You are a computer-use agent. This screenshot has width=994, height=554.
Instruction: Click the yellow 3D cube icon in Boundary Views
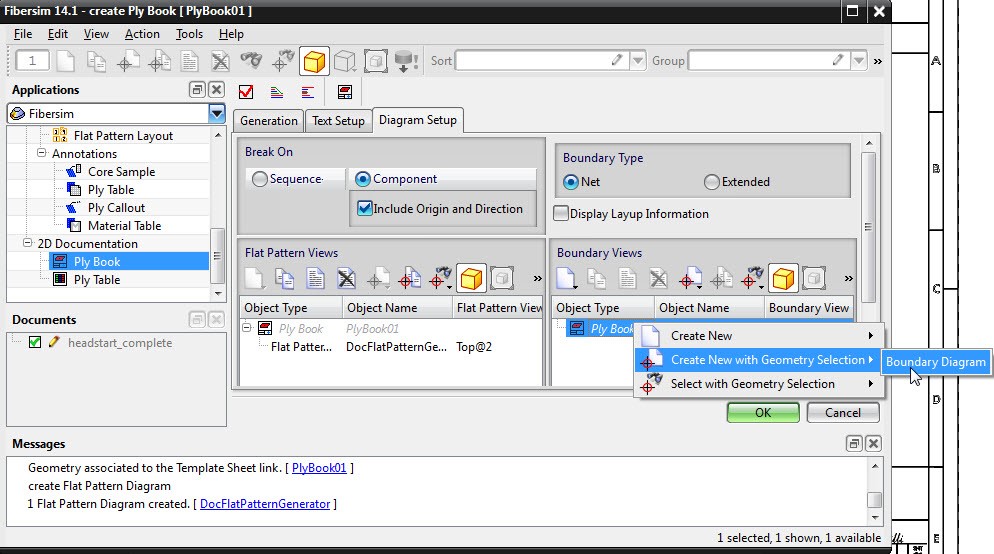[784, 279]
